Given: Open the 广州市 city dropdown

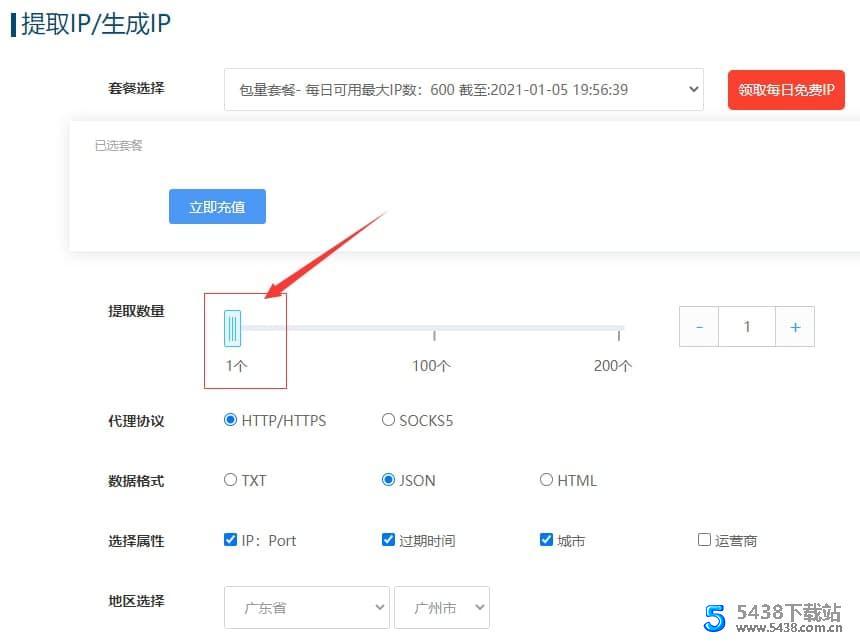Looking at the screenshot, I should tap(442, 607).
